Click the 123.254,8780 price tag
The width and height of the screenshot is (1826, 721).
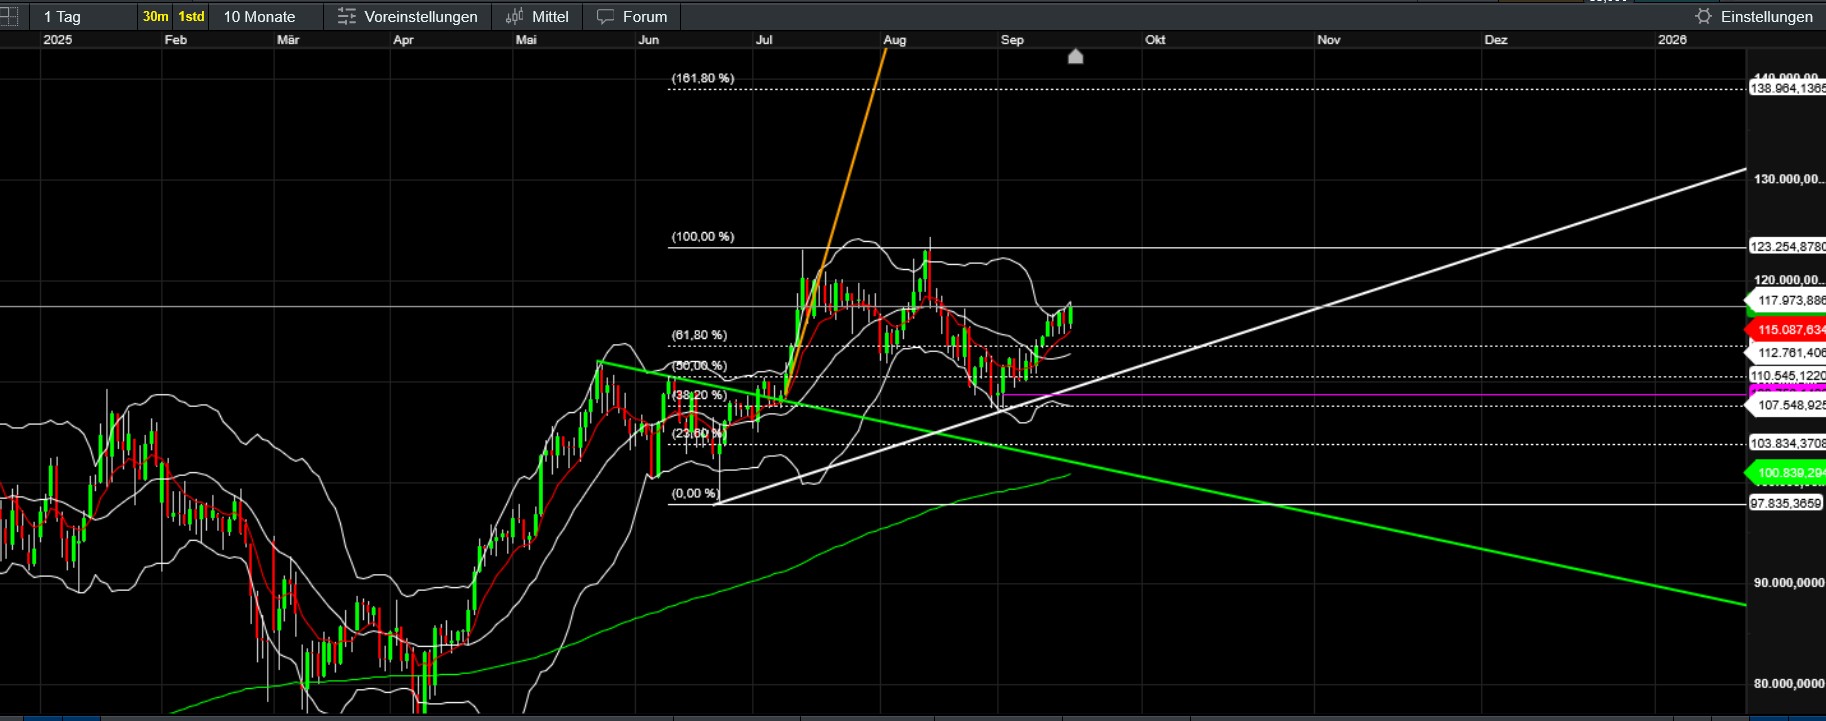pos(1787,247)
